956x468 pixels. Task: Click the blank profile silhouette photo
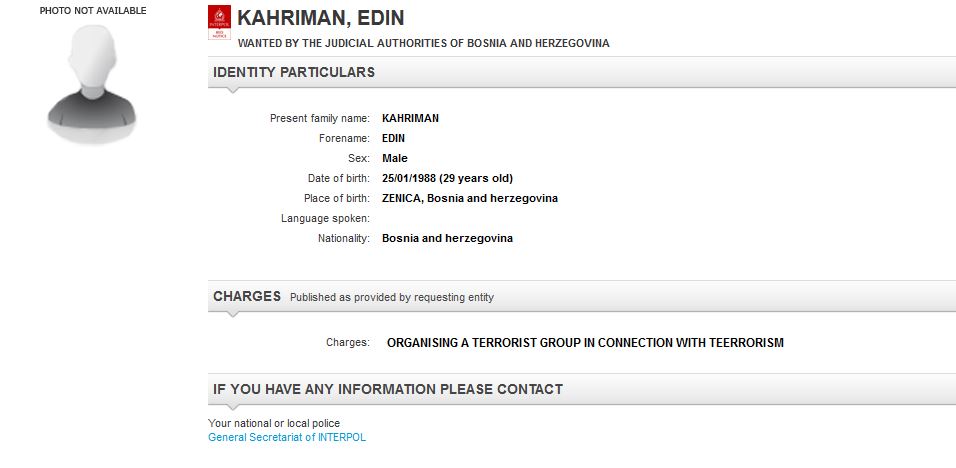click(x=92, y=83)
